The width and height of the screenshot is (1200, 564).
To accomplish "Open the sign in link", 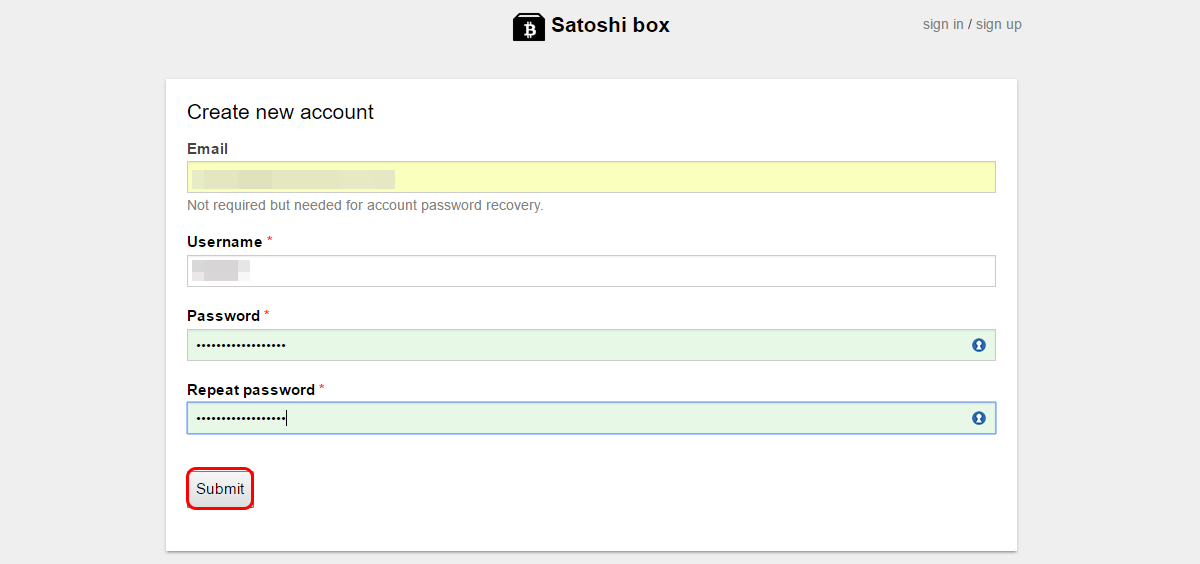I will point(943,24).
